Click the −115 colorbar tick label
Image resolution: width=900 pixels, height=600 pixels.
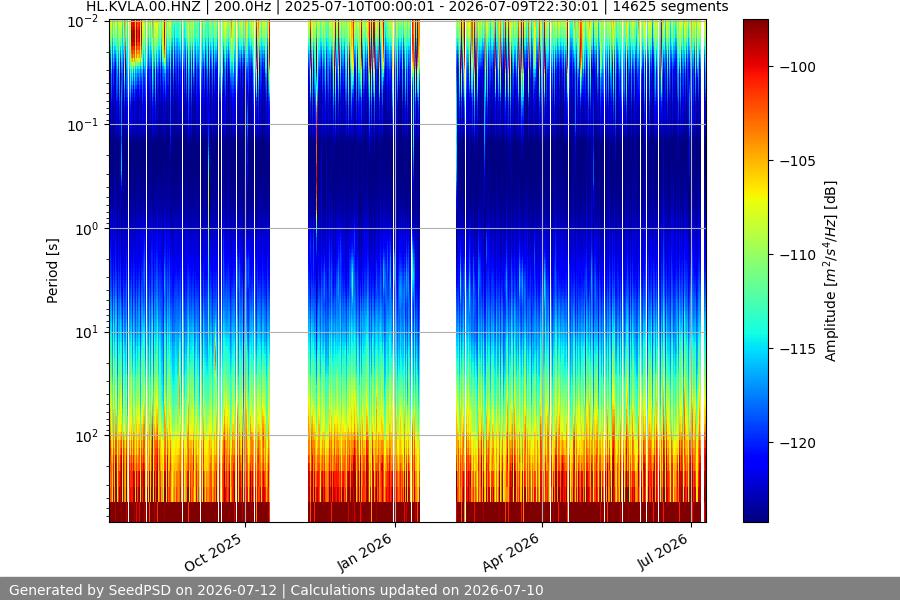coord(798,349)
